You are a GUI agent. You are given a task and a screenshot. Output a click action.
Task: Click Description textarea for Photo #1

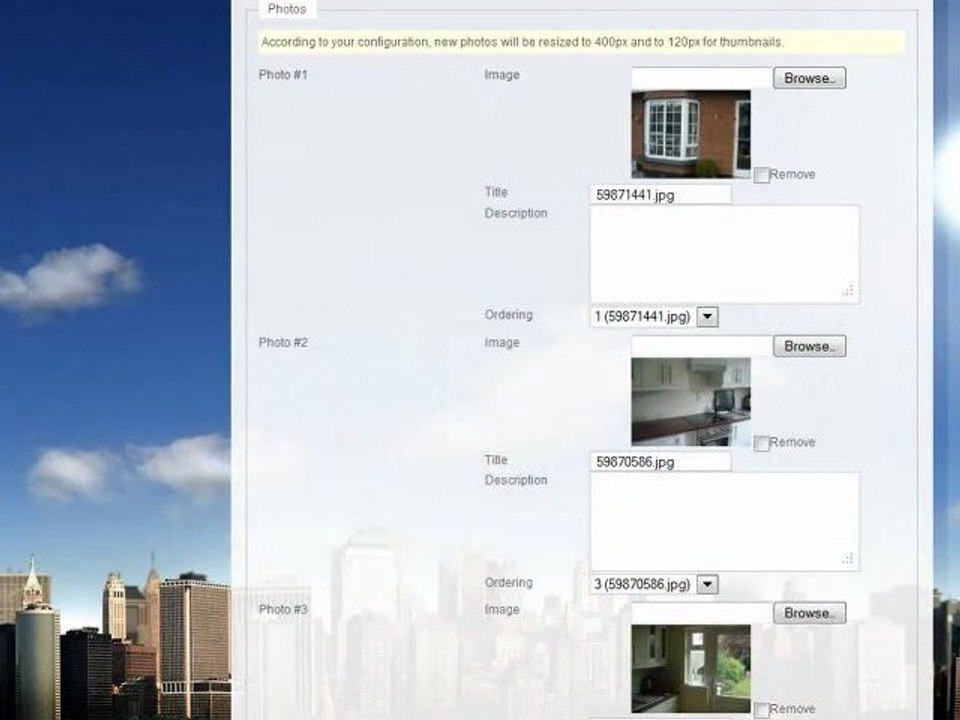point(724,255)
